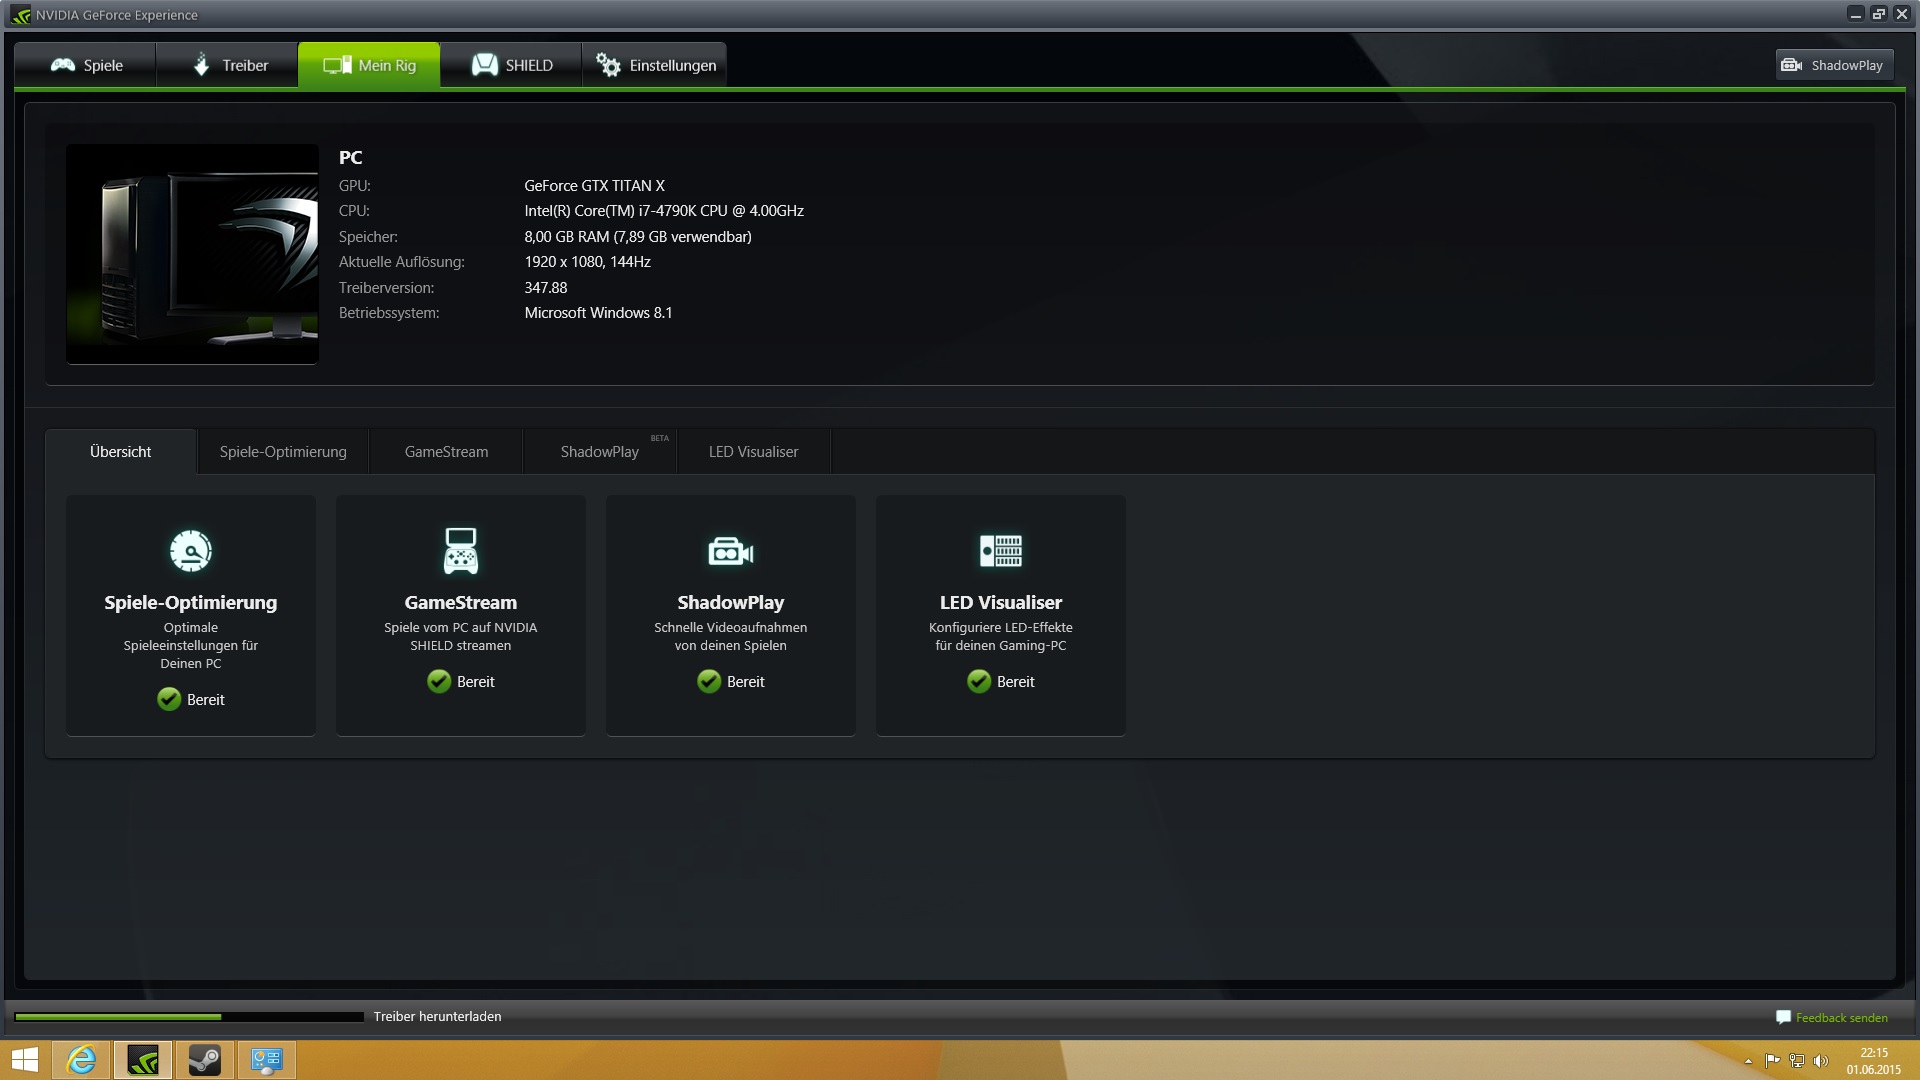
Task: Open the ShadowPlay BETA sub-tab
Action: click(600, 452)
